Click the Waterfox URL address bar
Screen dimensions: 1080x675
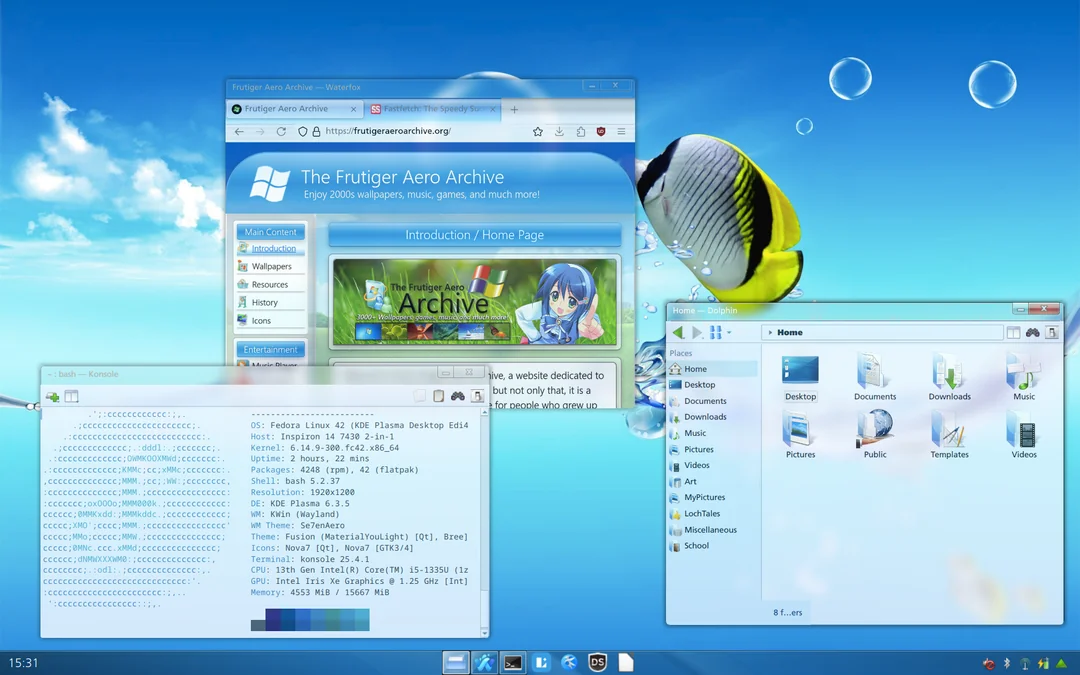tap(420, 131)
